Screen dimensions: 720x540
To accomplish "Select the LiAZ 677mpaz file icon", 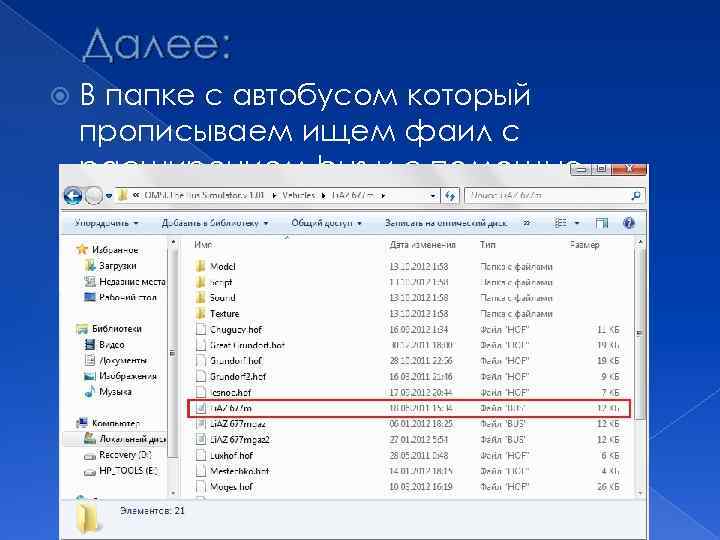I will [200, 424].
